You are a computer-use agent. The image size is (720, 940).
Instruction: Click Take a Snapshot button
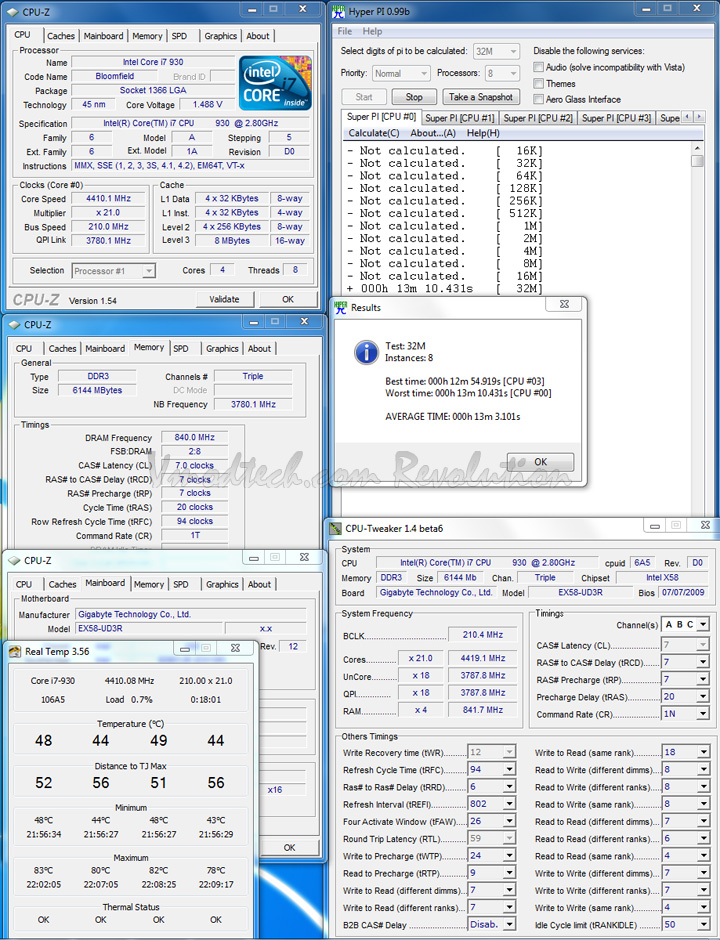[x=481, y=97]
